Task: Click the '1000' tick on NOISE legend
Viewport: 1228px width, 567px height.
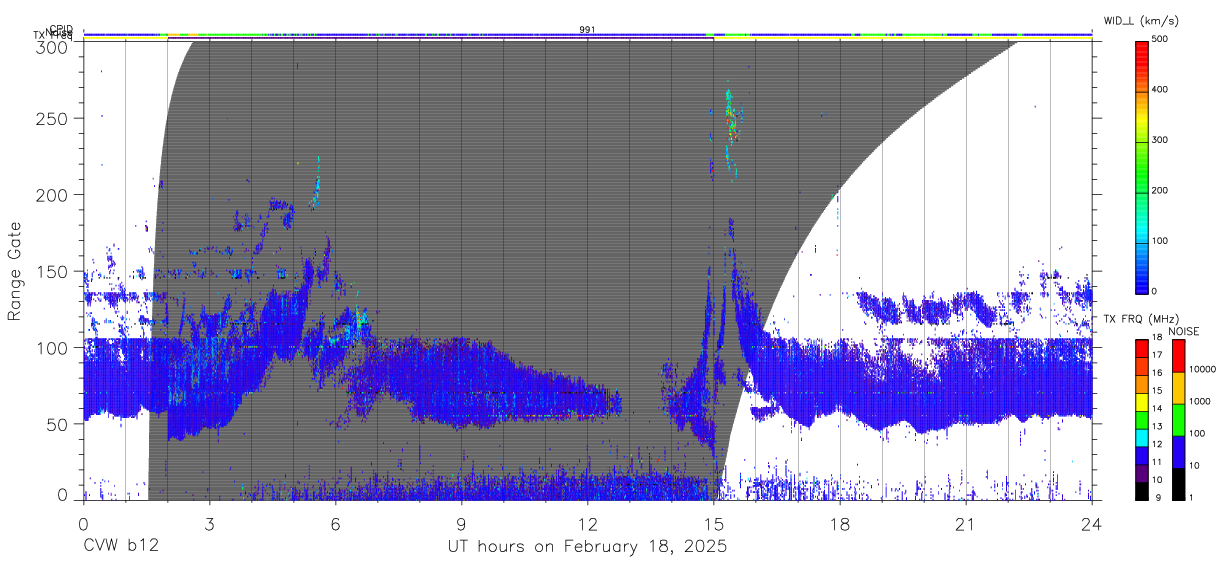Action: 1200,401
